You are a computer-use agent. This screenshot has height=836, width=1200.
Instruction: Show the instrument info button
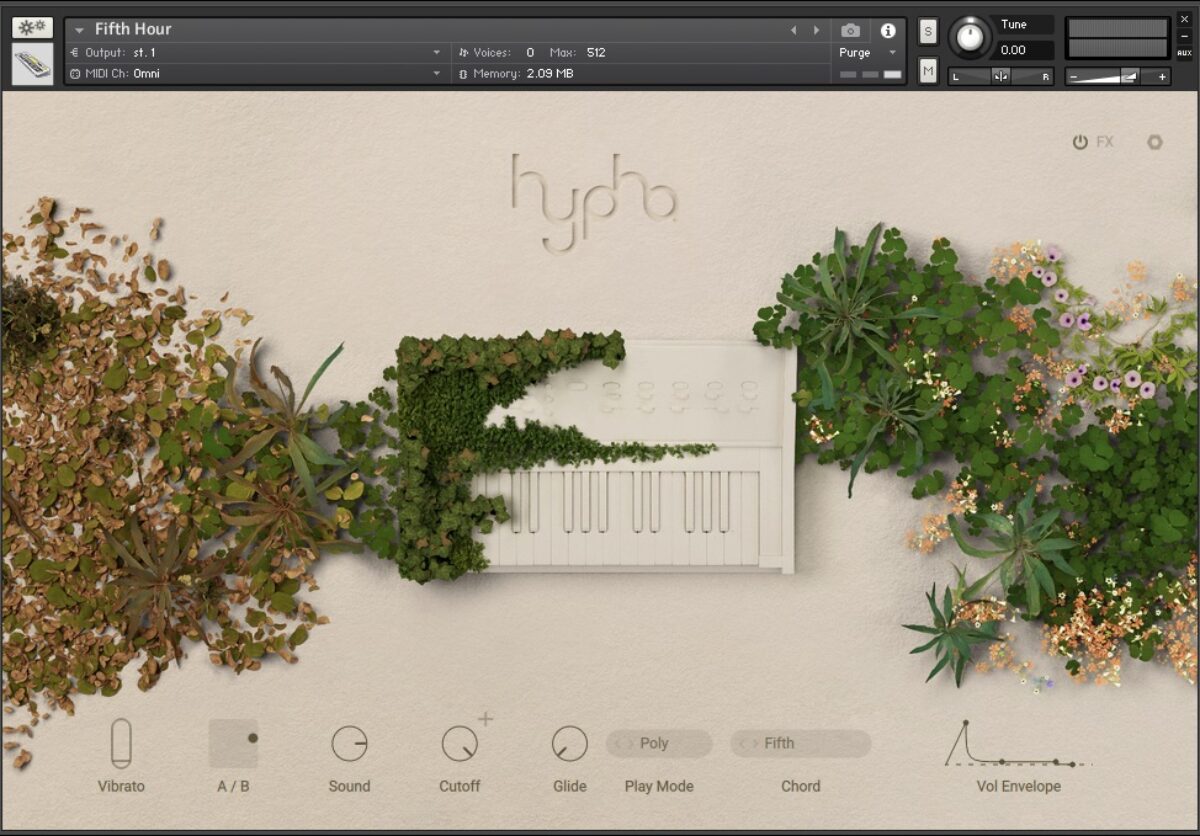(887, 31)
